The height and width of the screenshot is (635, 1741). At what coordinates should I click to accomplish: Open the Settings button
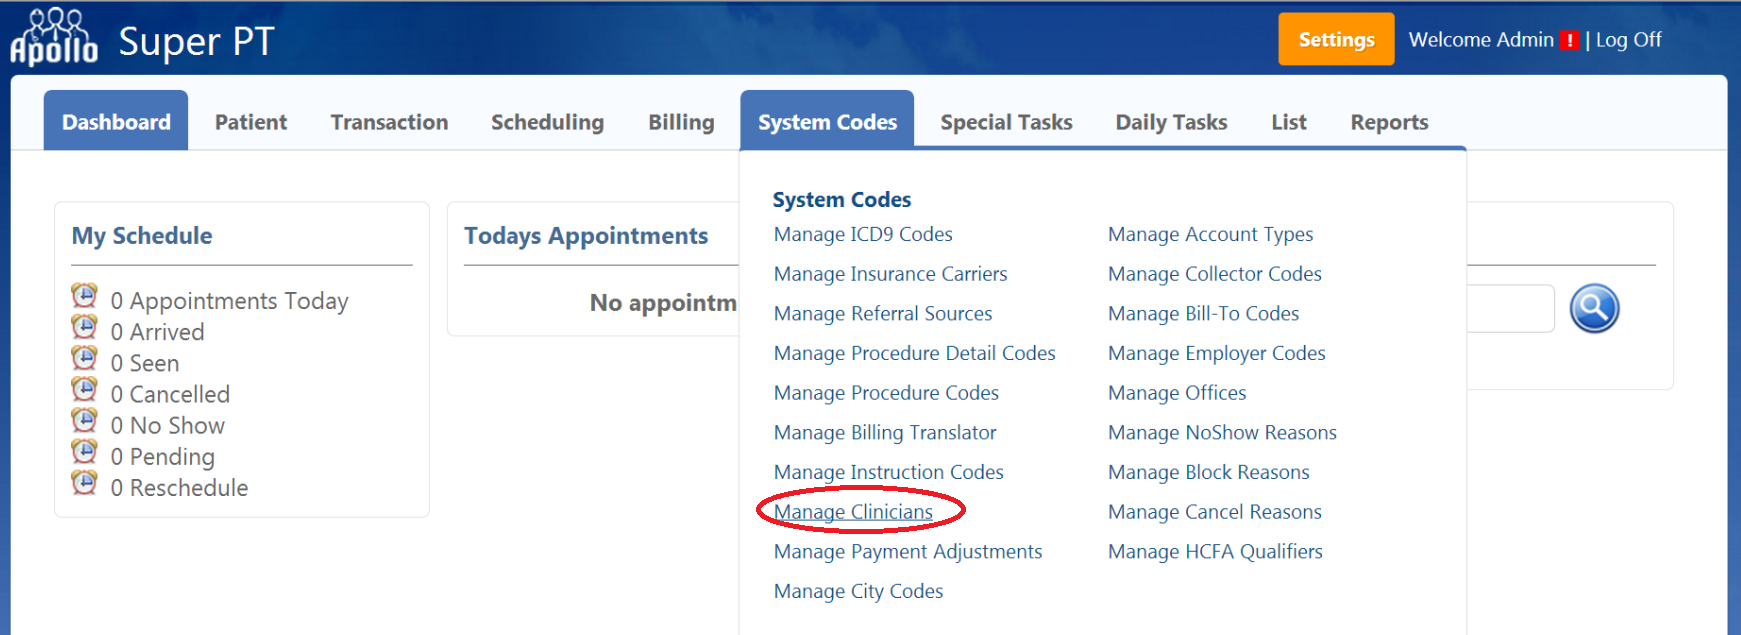point(1335,40)
